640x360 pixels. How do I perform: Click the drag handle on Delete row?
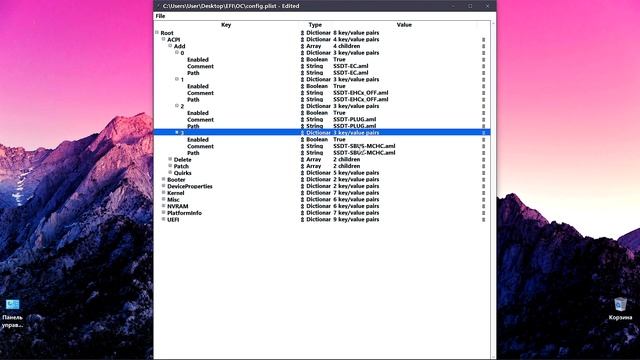pyautogui.click(x=484, y=160)
